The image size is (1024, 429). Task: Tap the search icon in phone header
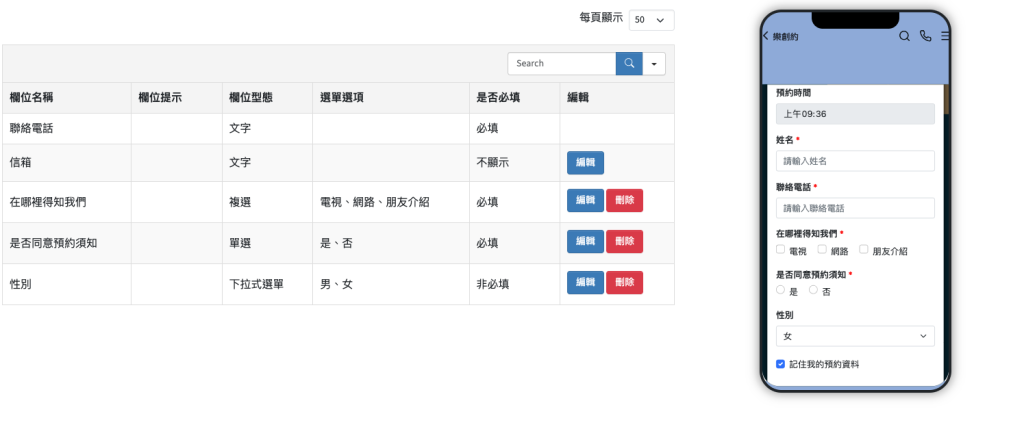tap(904, 36)
